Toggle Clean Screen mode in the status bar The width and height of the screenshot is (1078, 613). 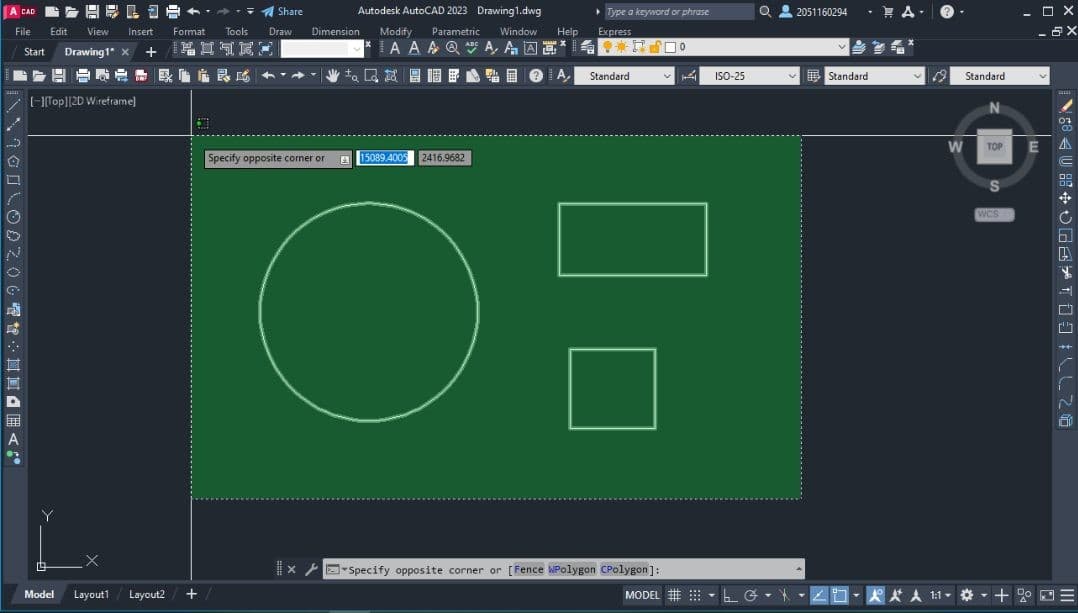[1047, 595]
